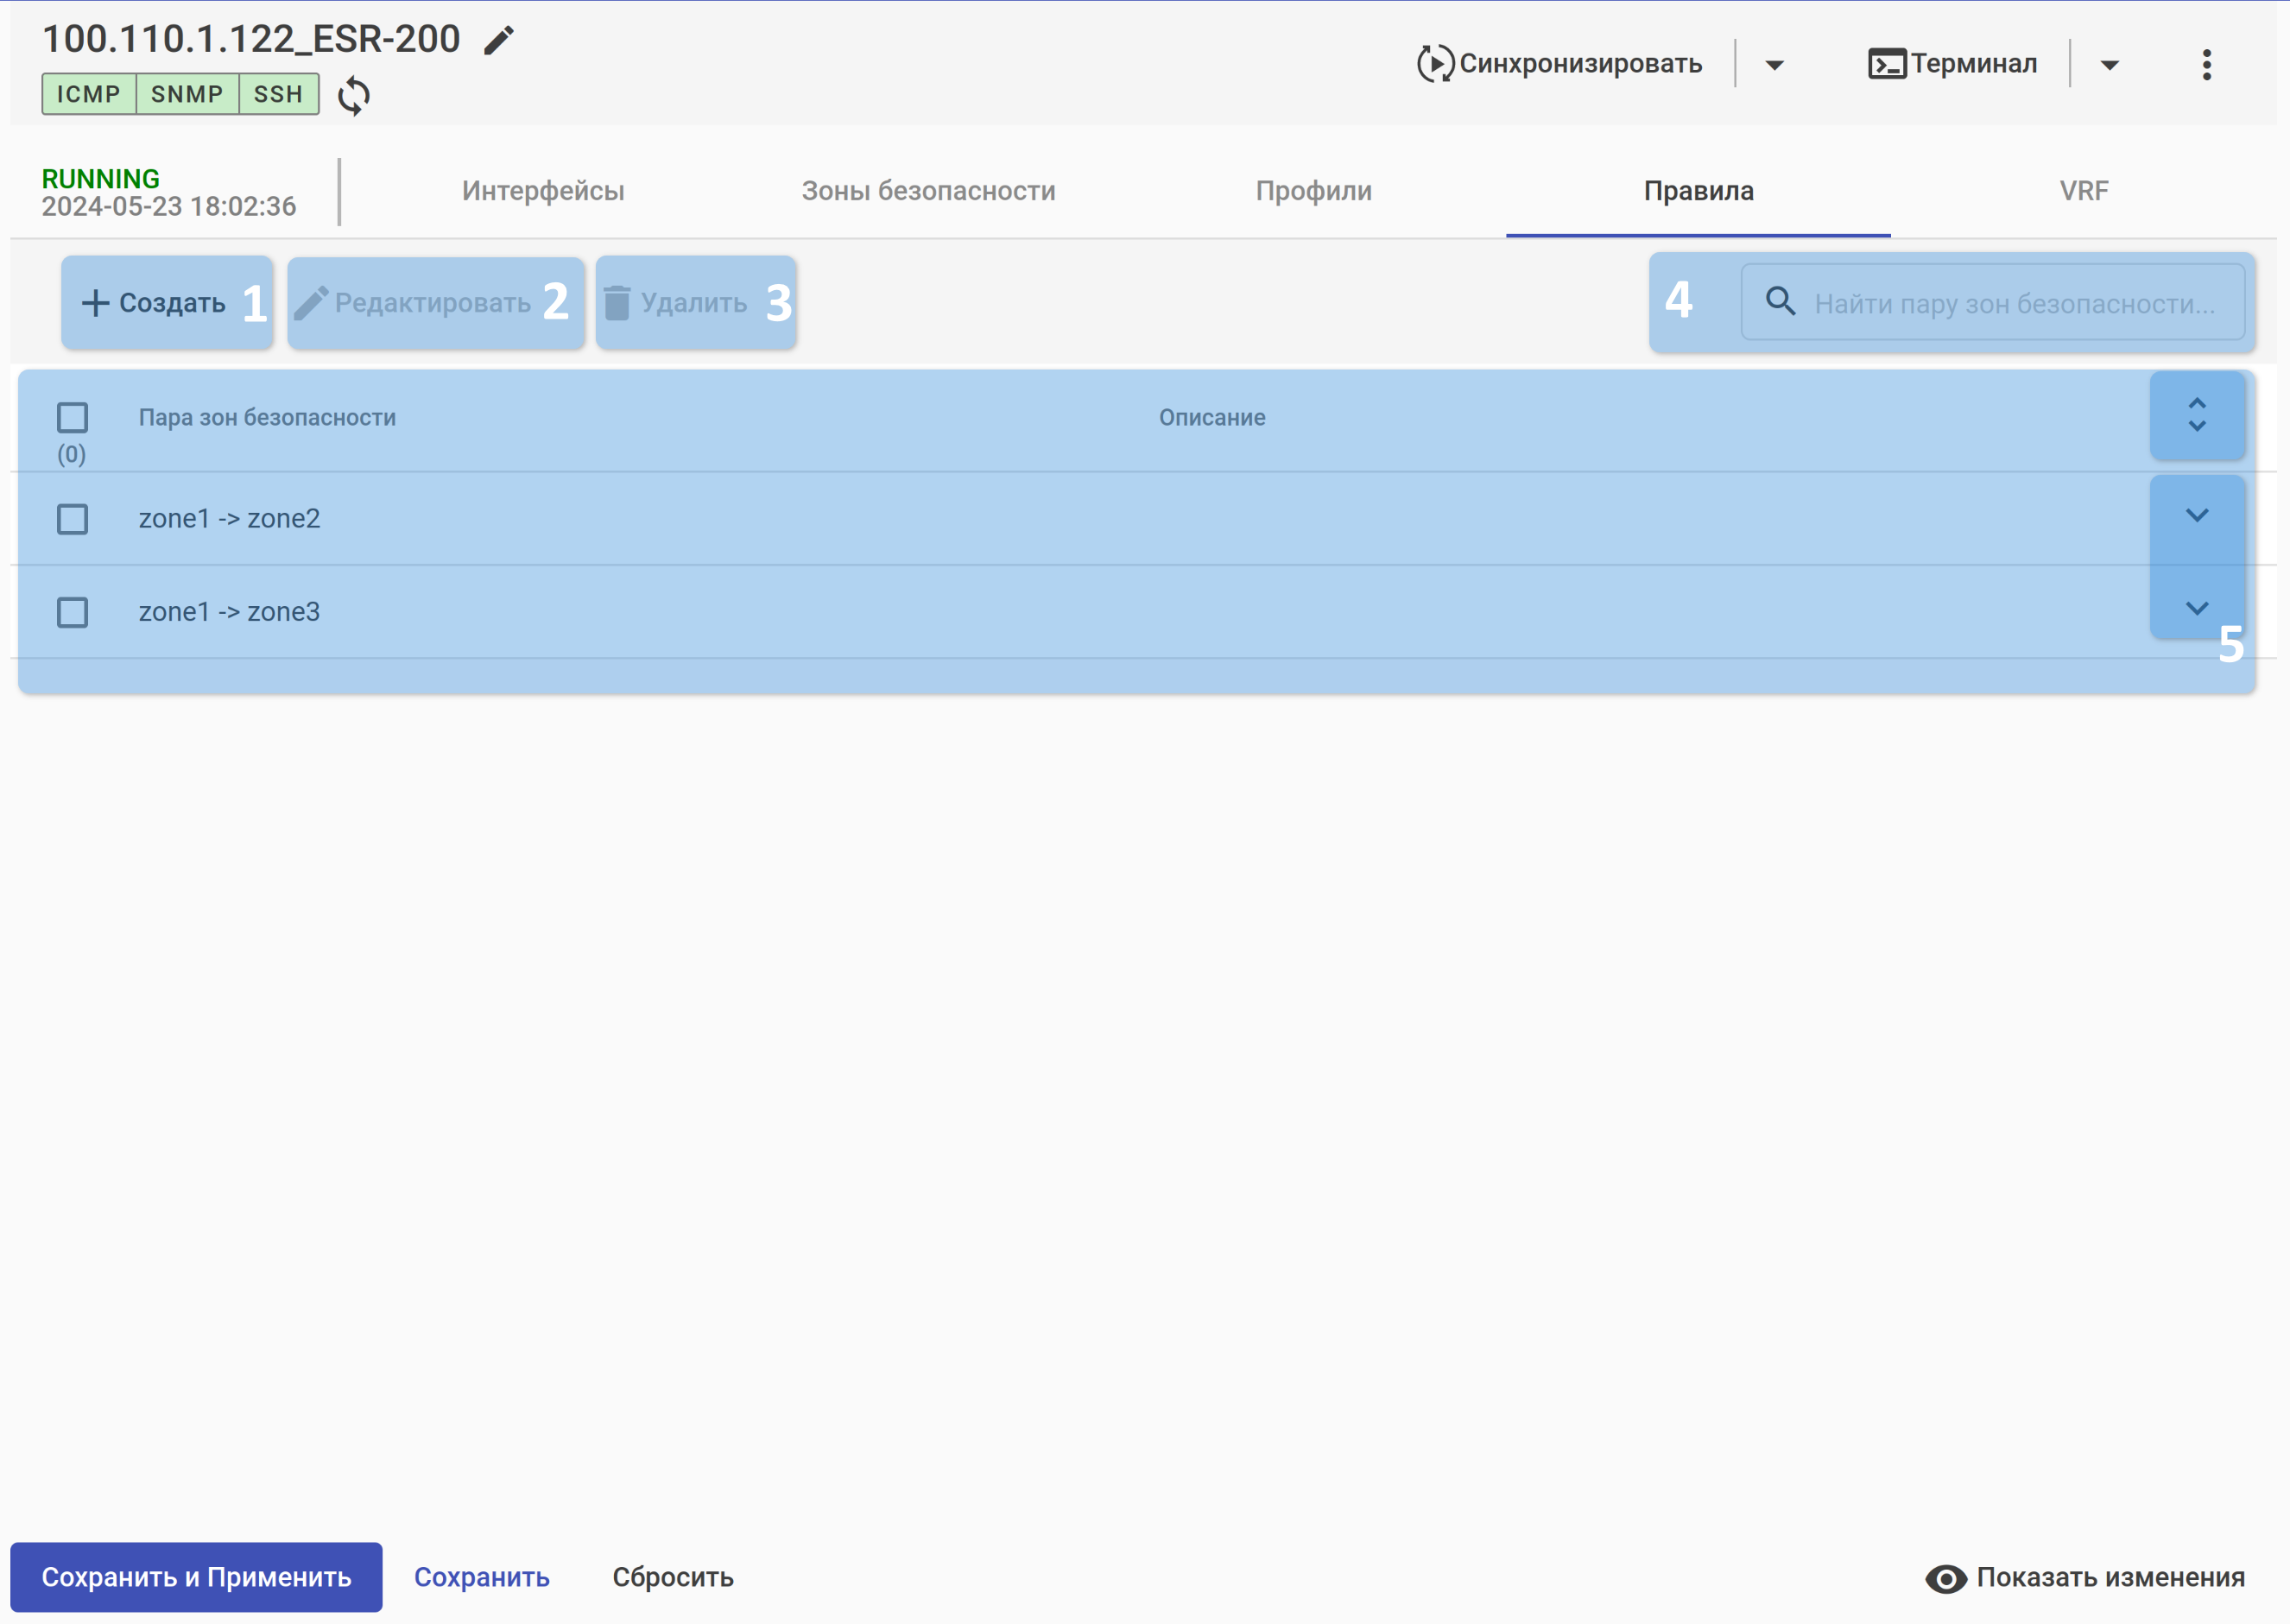Check the zone1 -> zone2 row checkbox
The height and width of the screenshot is (1624, 2290).
72,519
